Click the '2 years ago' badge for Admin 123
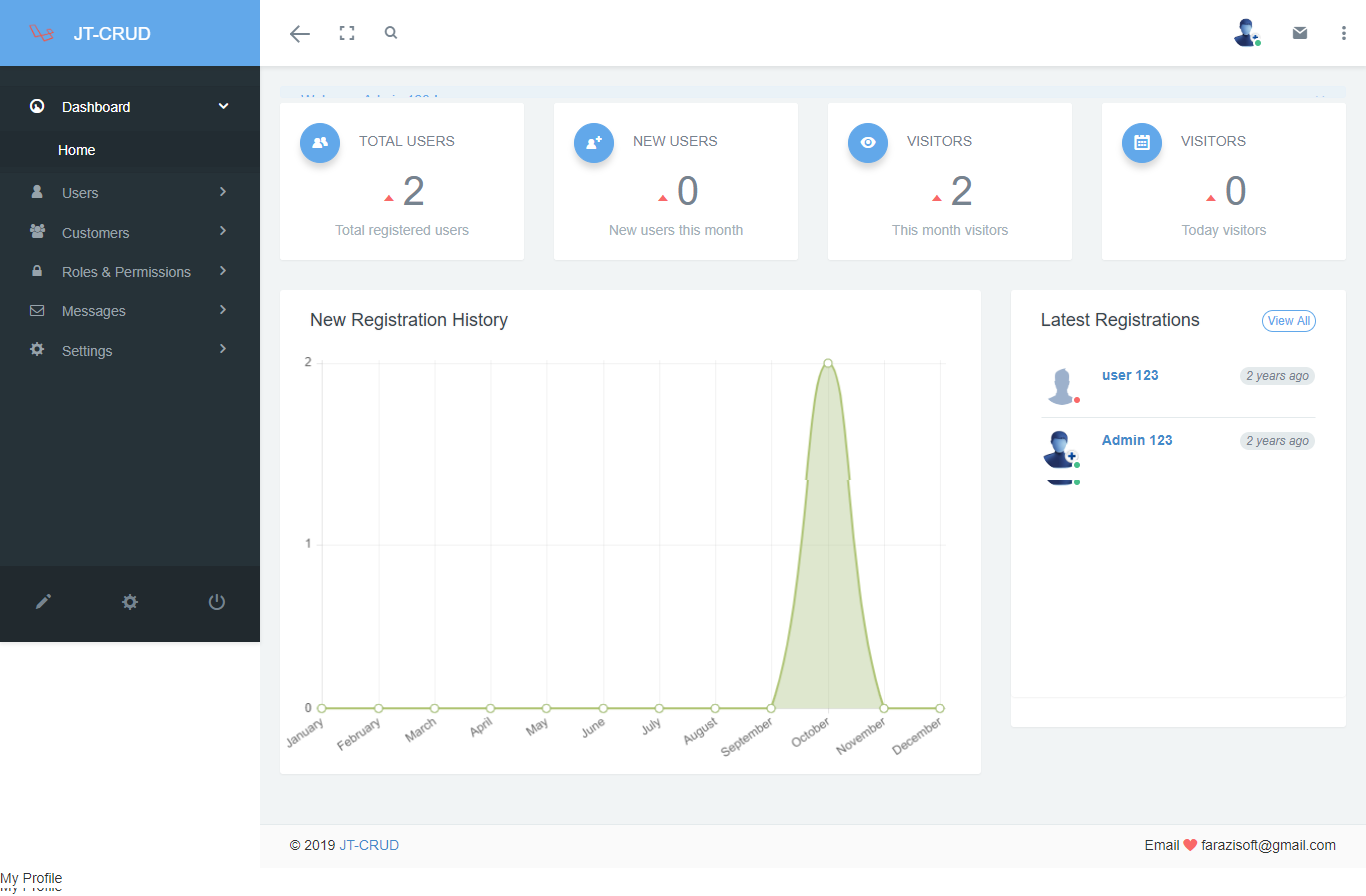Viewport: 1366px width, 896px height. point(1277,441)
